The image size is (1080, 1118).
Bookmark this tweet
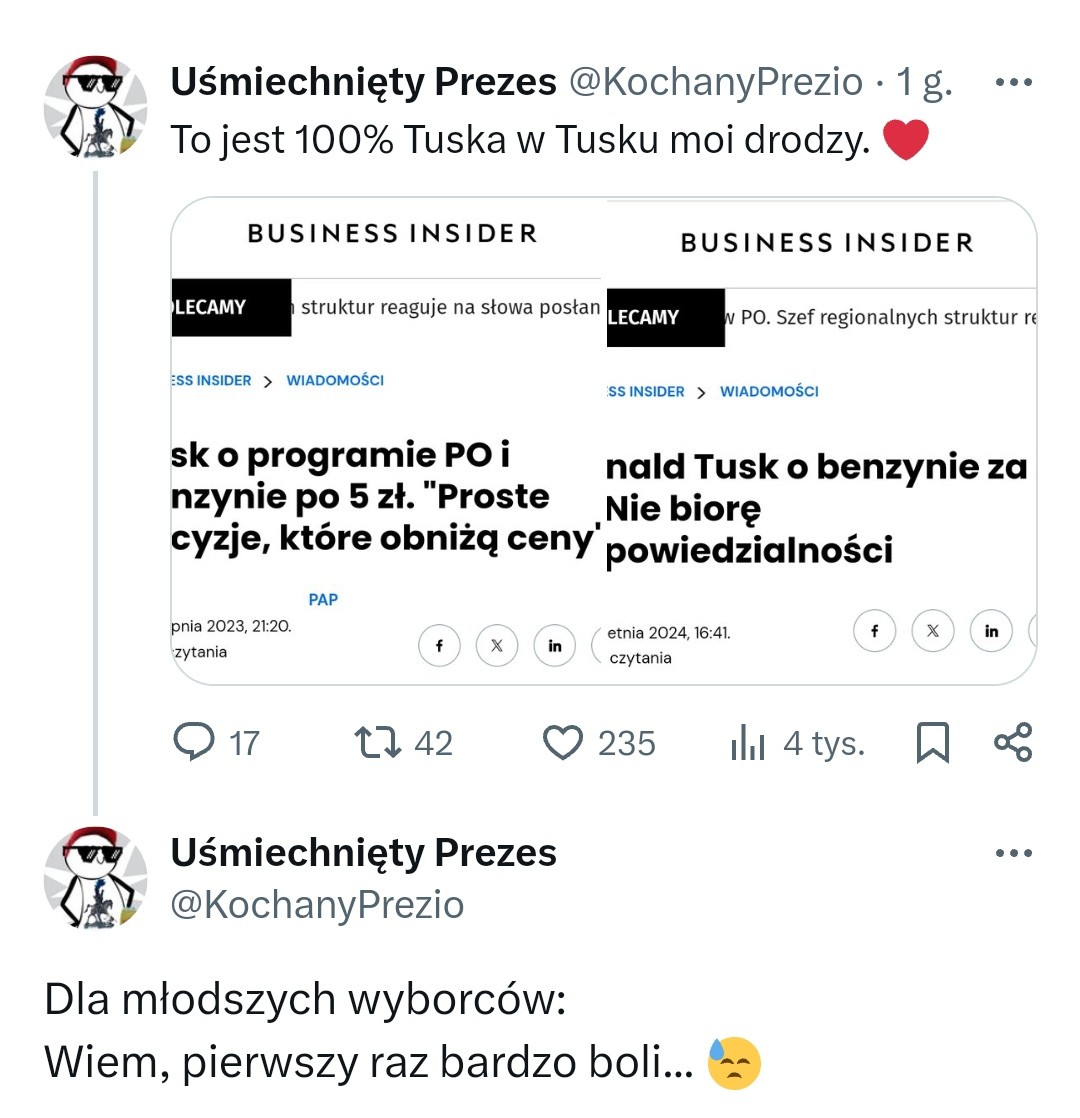pos(932,742)
